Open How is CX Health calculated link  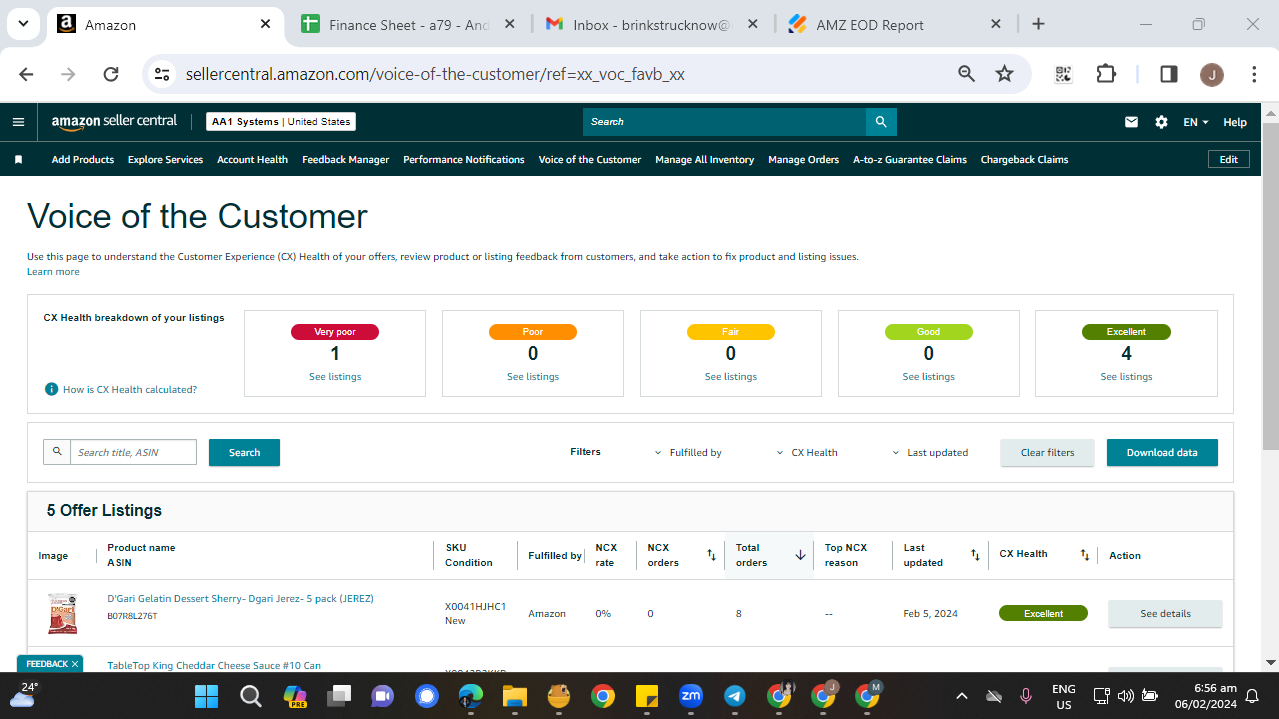130,389
